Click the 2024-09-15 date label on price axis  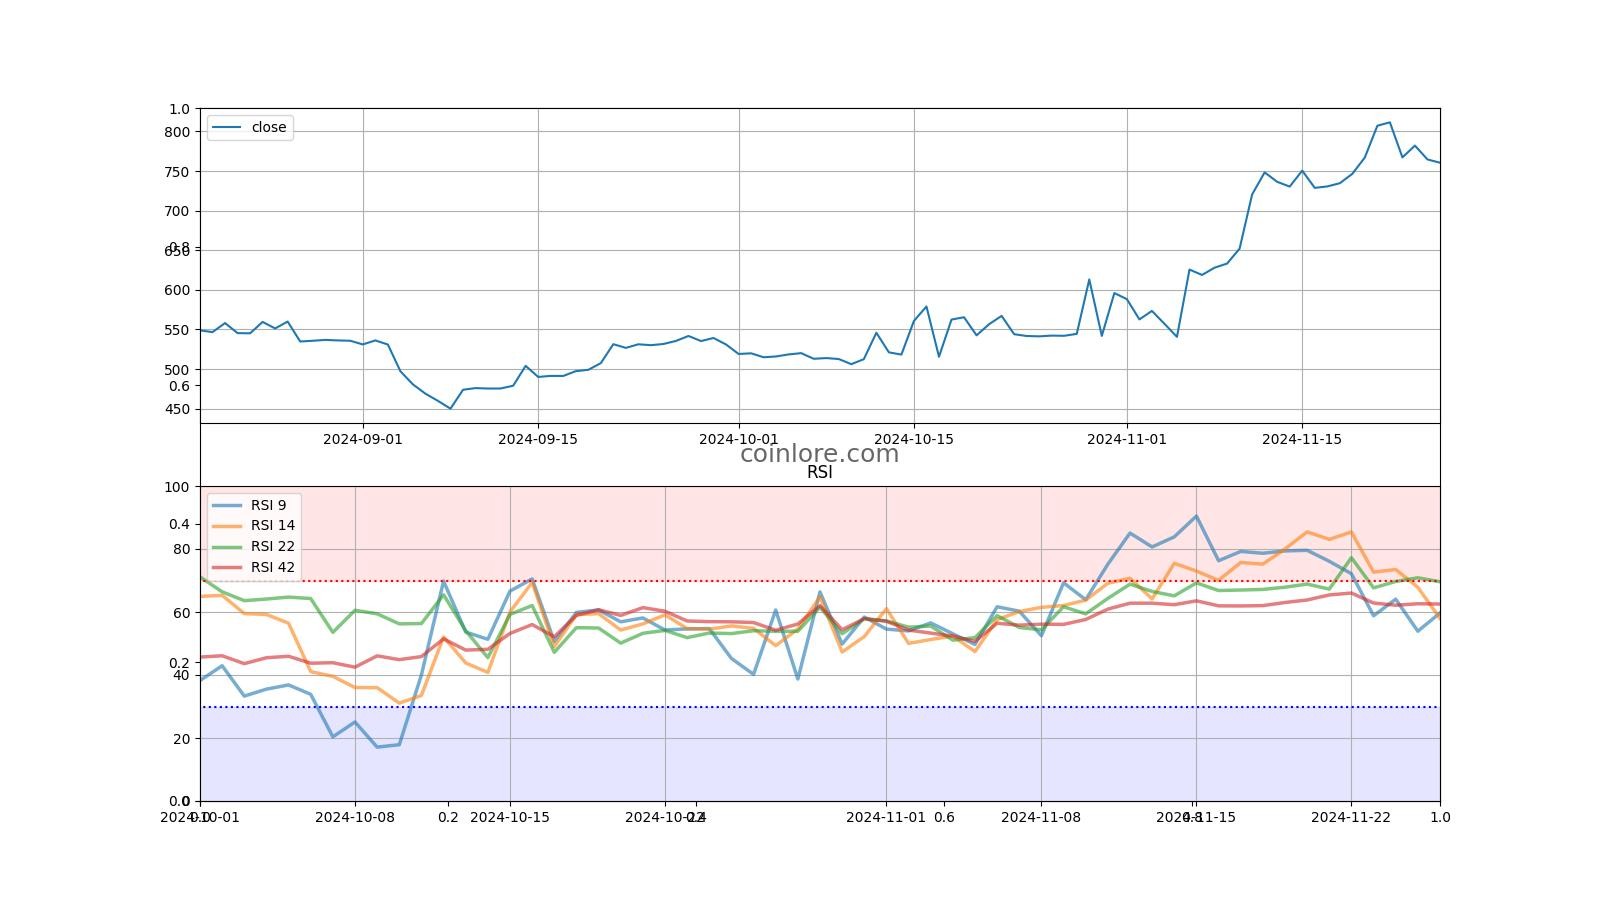coord(538,439)
